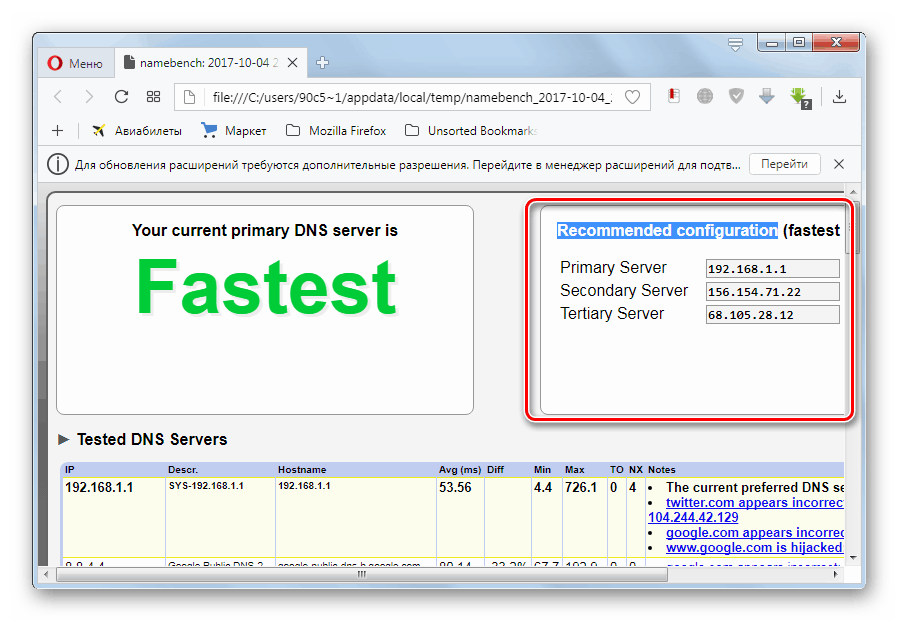Click the blue down-arrow extension icon
This screenshot has width=899, height=622.
(767, 96)
